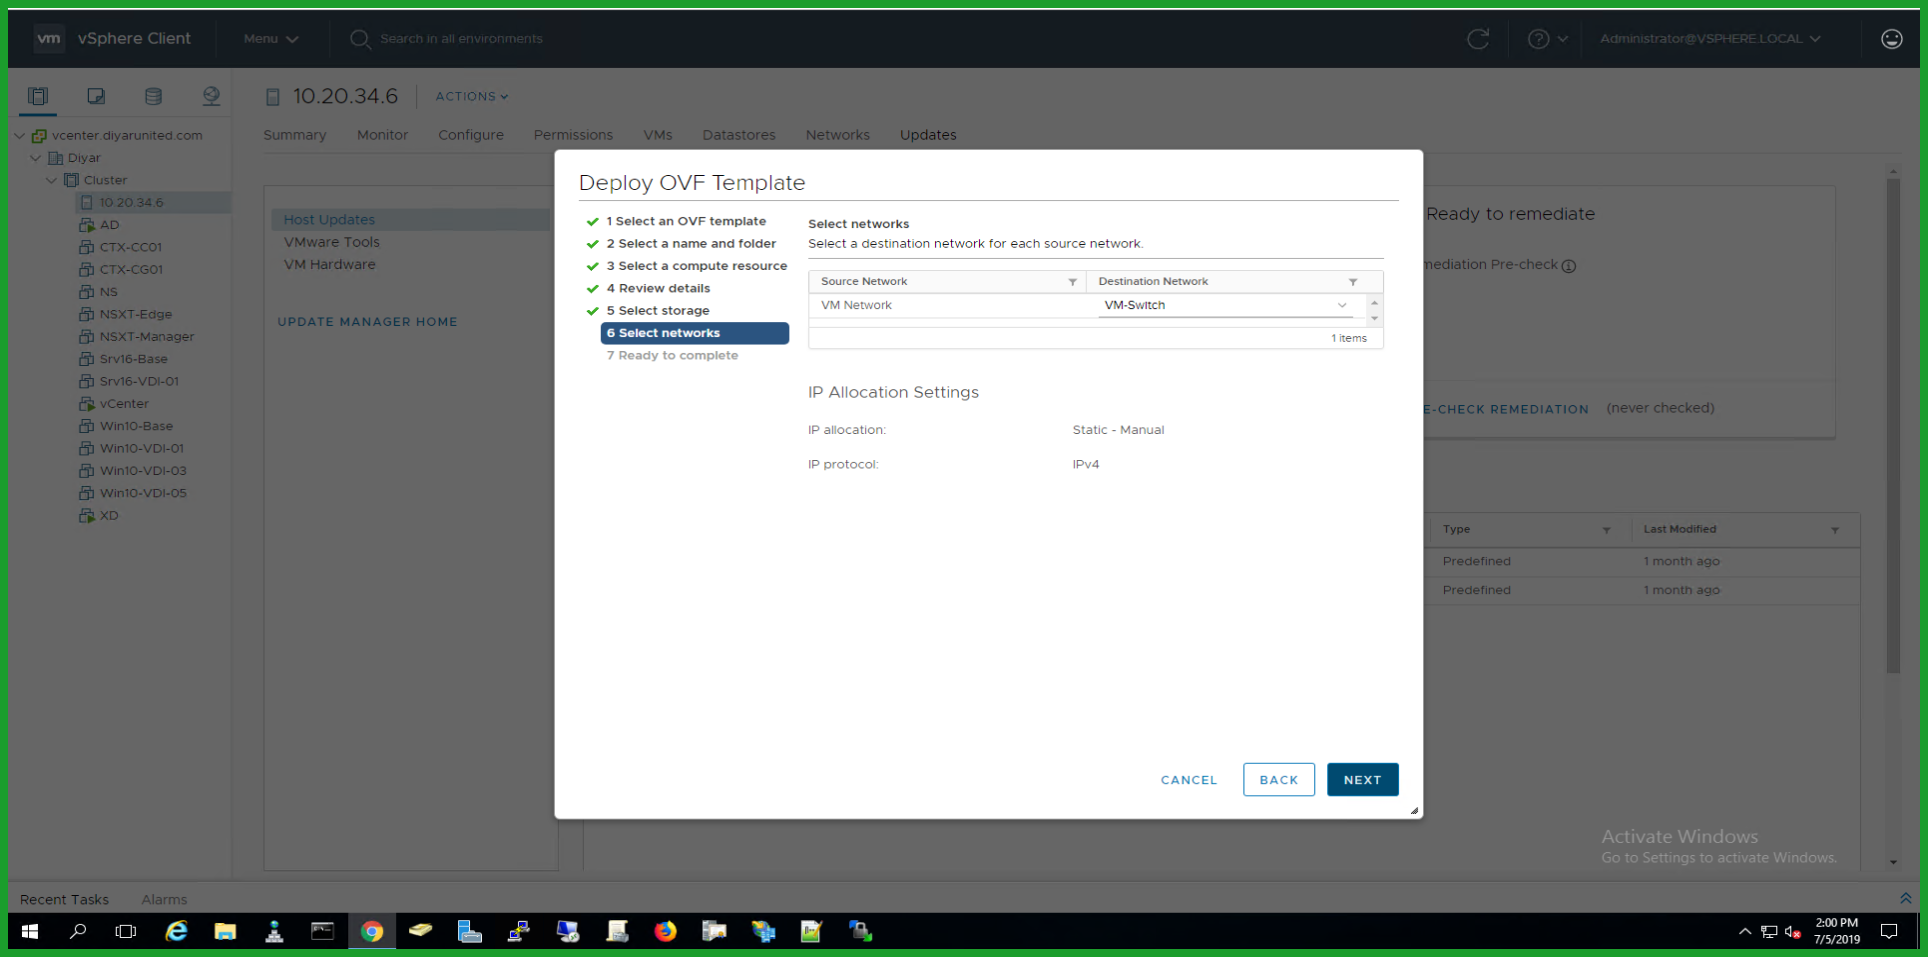Click NEXT in Deploy OVF wizard
Screen dimensions: 1928x957
coord(1362,780)
